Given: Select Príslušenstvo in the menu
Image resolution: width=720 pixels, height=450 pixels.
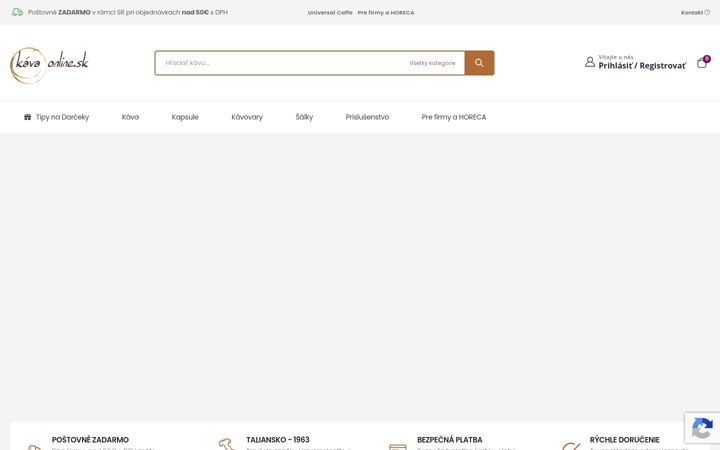Looking at the screenshot, I should point(367,117).
